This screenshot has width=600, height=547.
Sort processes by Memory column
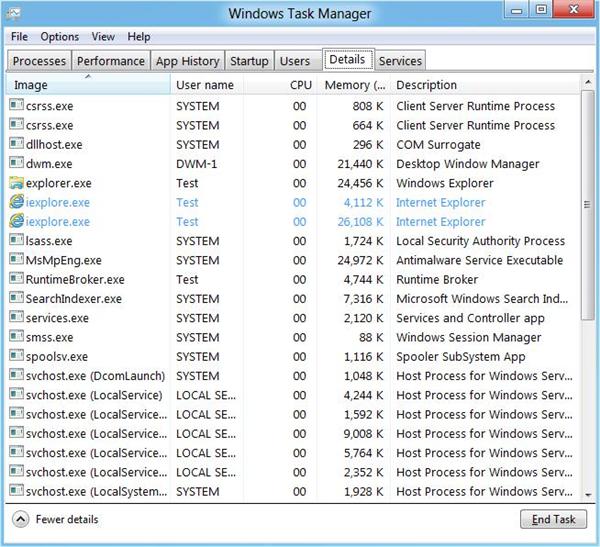354,85
